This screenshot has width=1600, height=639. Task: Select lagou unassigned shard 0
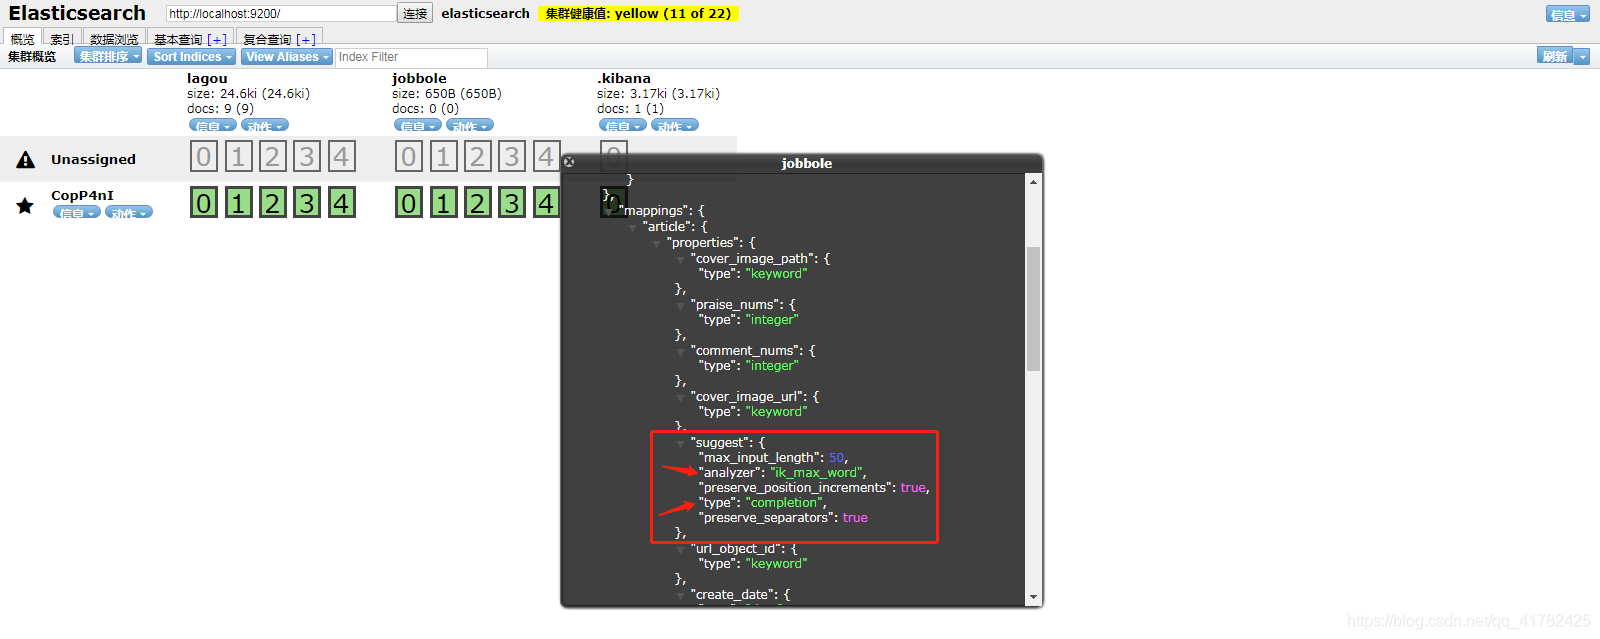point(204,157)
